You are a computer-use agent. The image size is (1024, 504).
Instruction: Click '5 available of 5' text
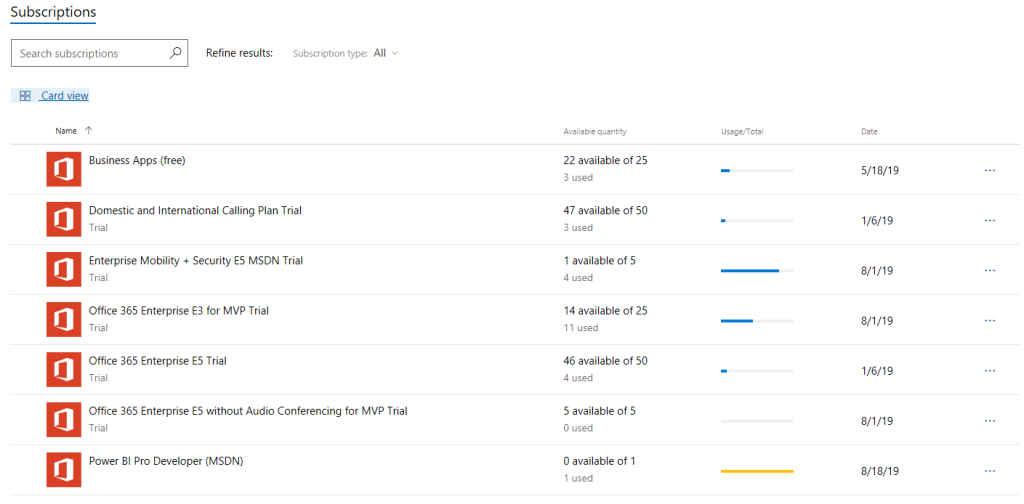(600, 411)
